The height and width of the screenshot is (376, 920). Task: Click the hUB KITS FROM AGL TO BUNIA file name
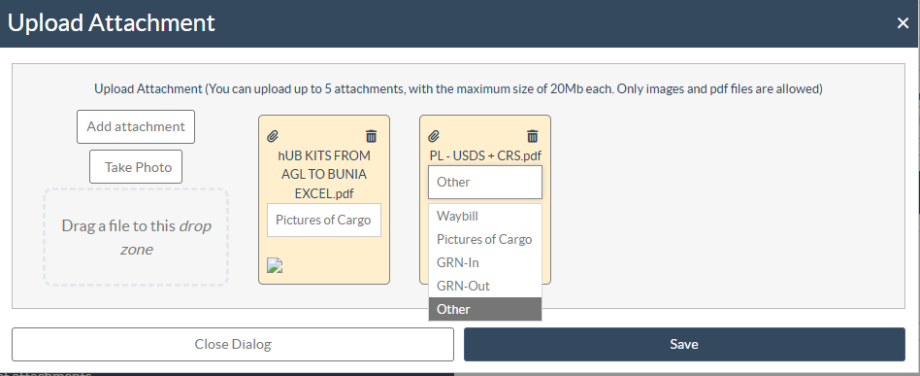[324, 175]
